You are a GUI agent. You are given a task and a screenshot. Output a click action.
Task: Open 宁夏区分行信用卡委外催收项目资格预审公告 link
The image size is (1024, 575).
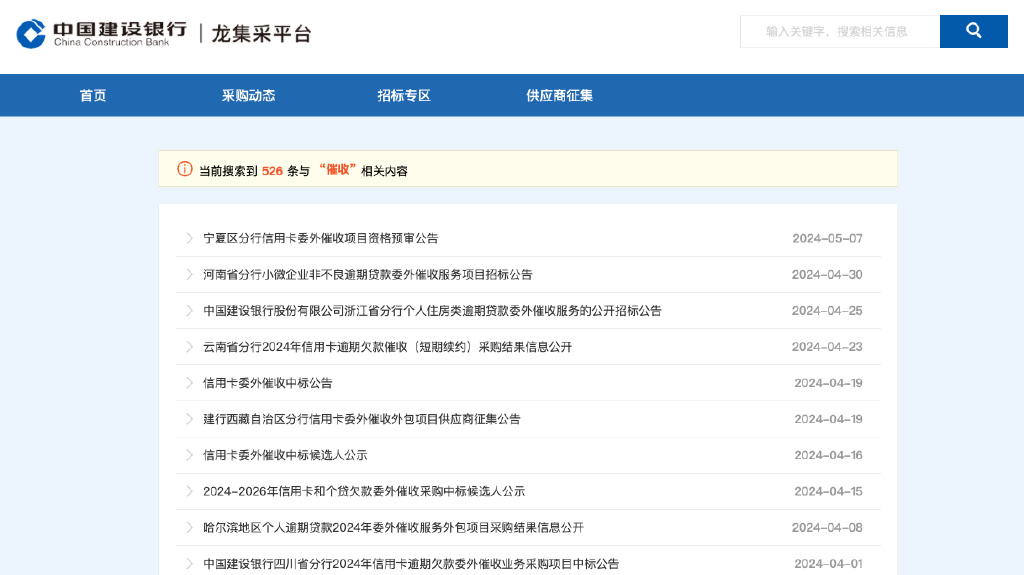(320, 238)
